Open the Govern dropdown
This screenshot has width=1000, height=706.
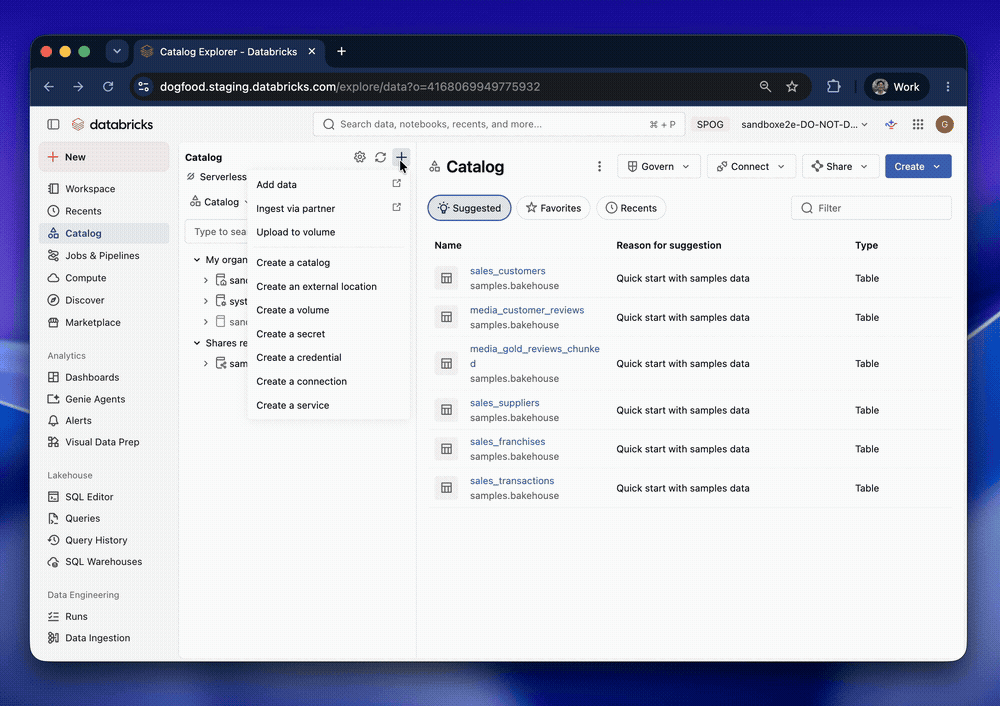[x=659, y=166]
